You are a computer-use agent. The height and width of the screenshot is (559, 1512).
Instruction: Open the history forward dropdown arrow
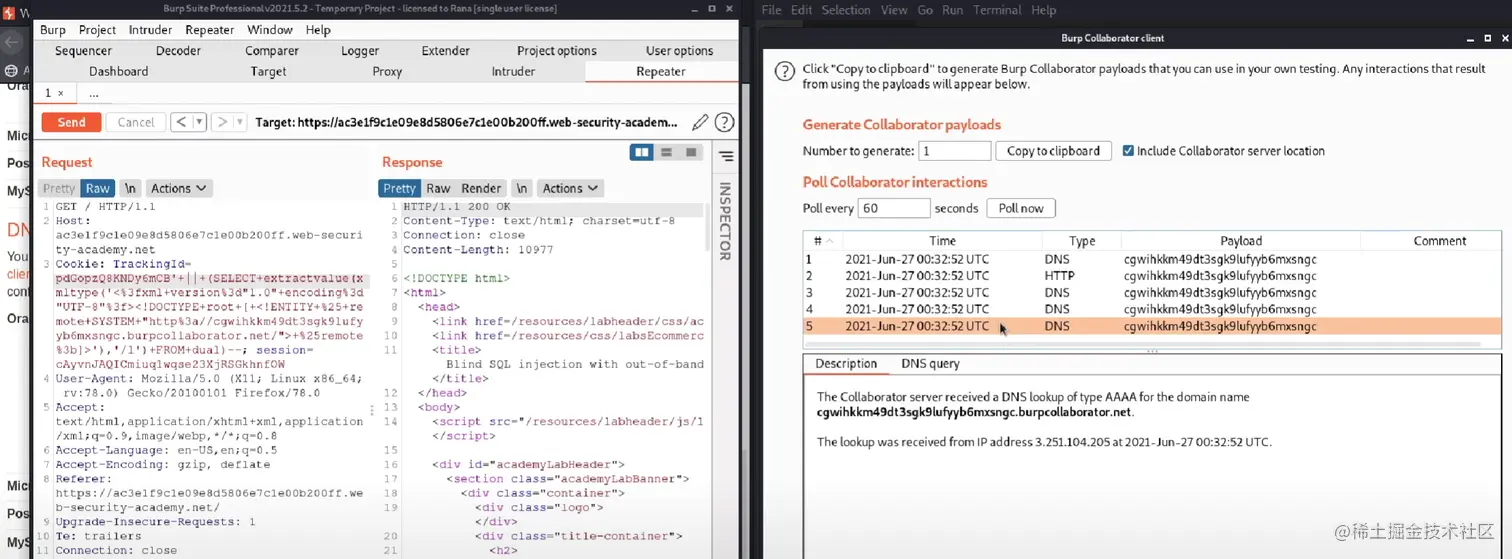click(240, 122)
